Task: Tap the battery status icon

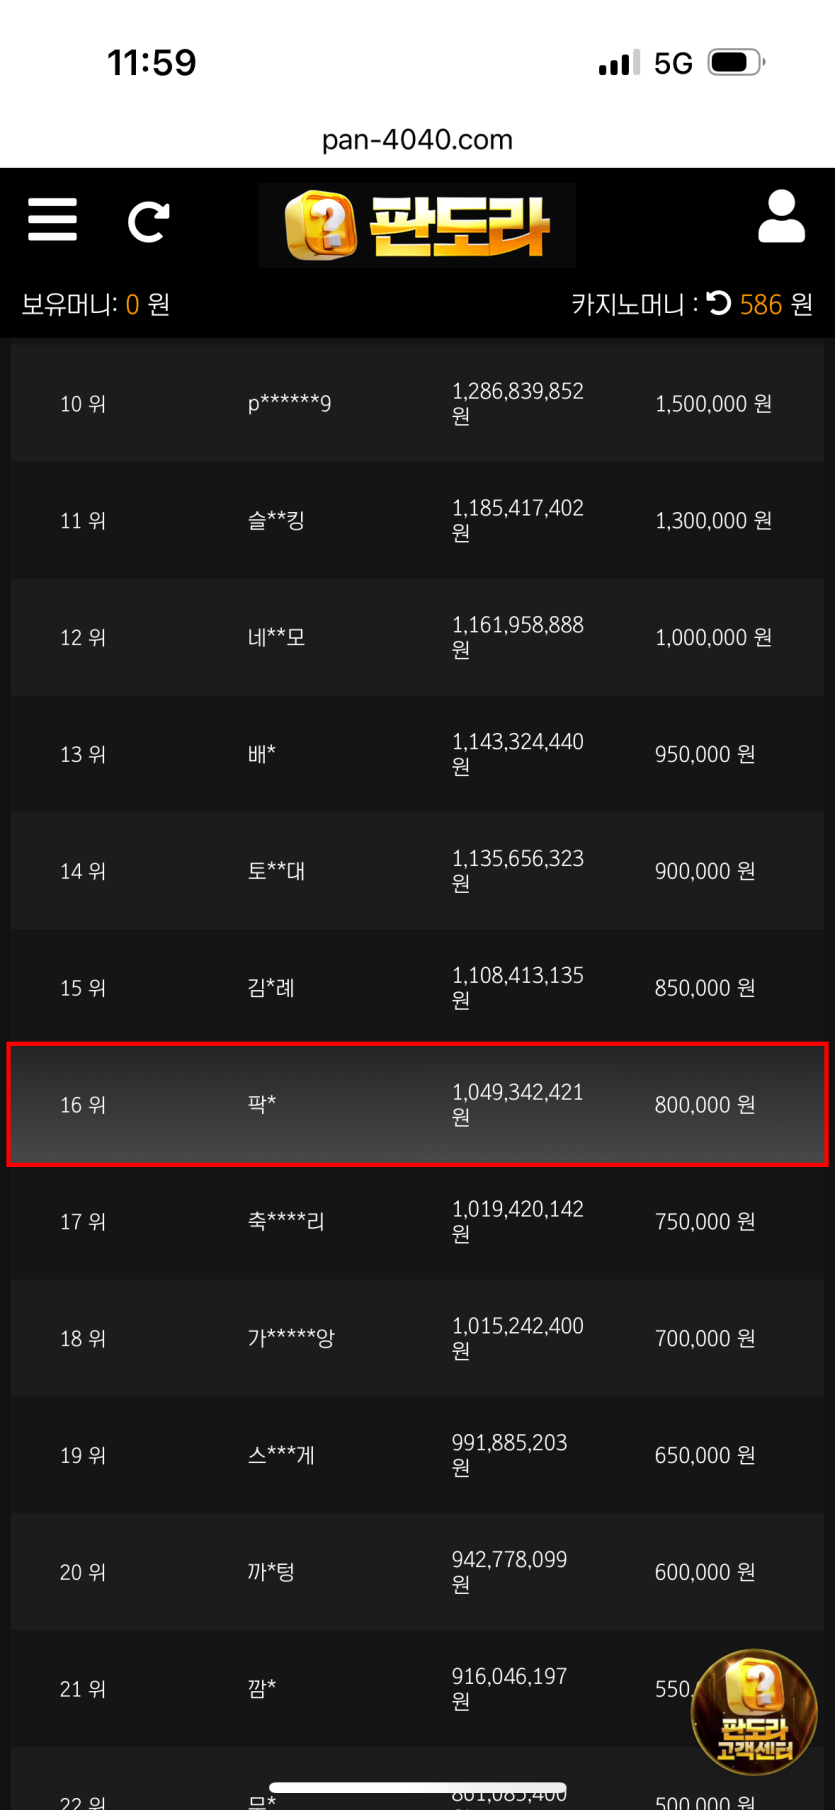Action: (735, 63)
